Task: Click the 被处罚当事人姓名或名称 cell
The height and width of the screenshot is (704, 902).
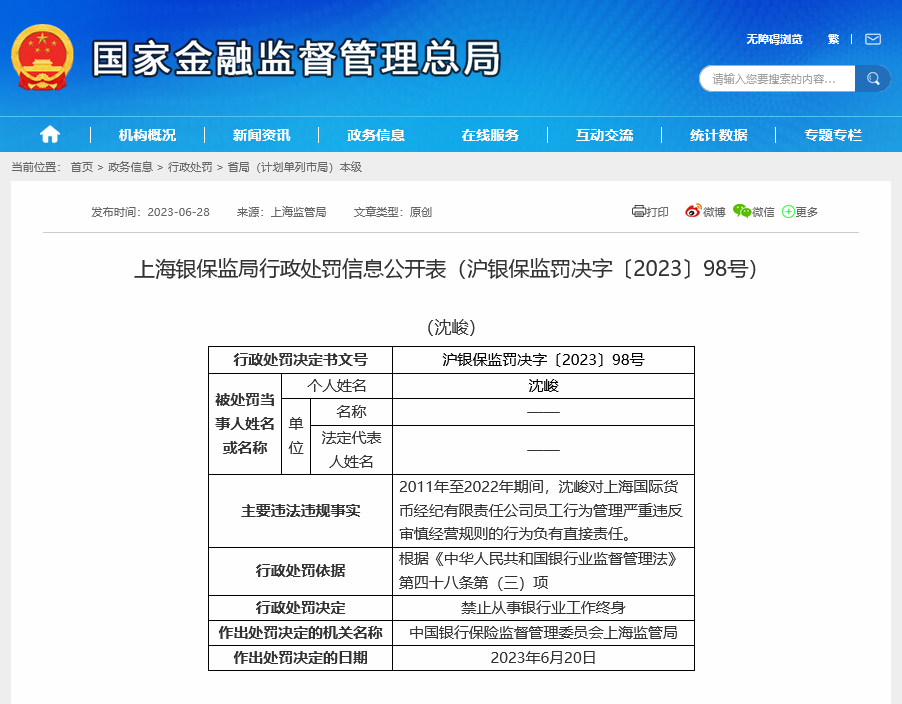Action: (245, 424)
